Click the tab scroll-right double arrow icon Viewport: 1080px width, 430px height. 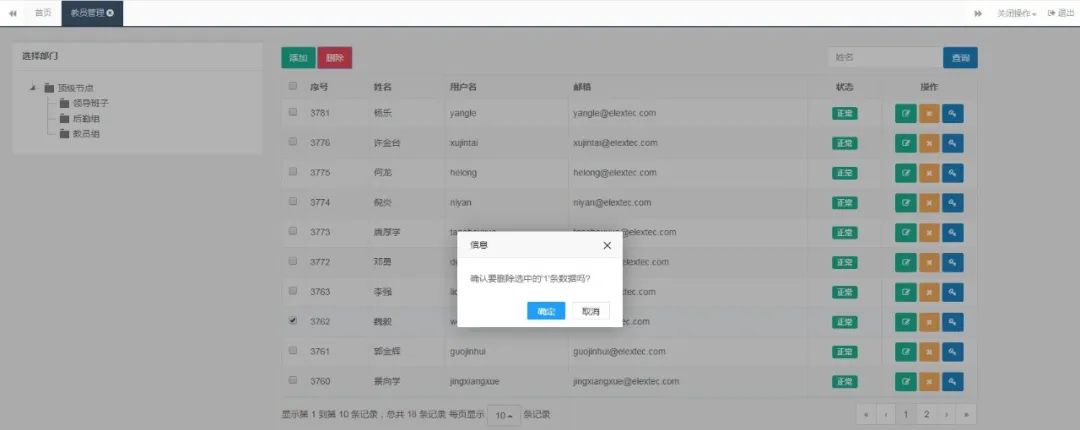point(978,13)
